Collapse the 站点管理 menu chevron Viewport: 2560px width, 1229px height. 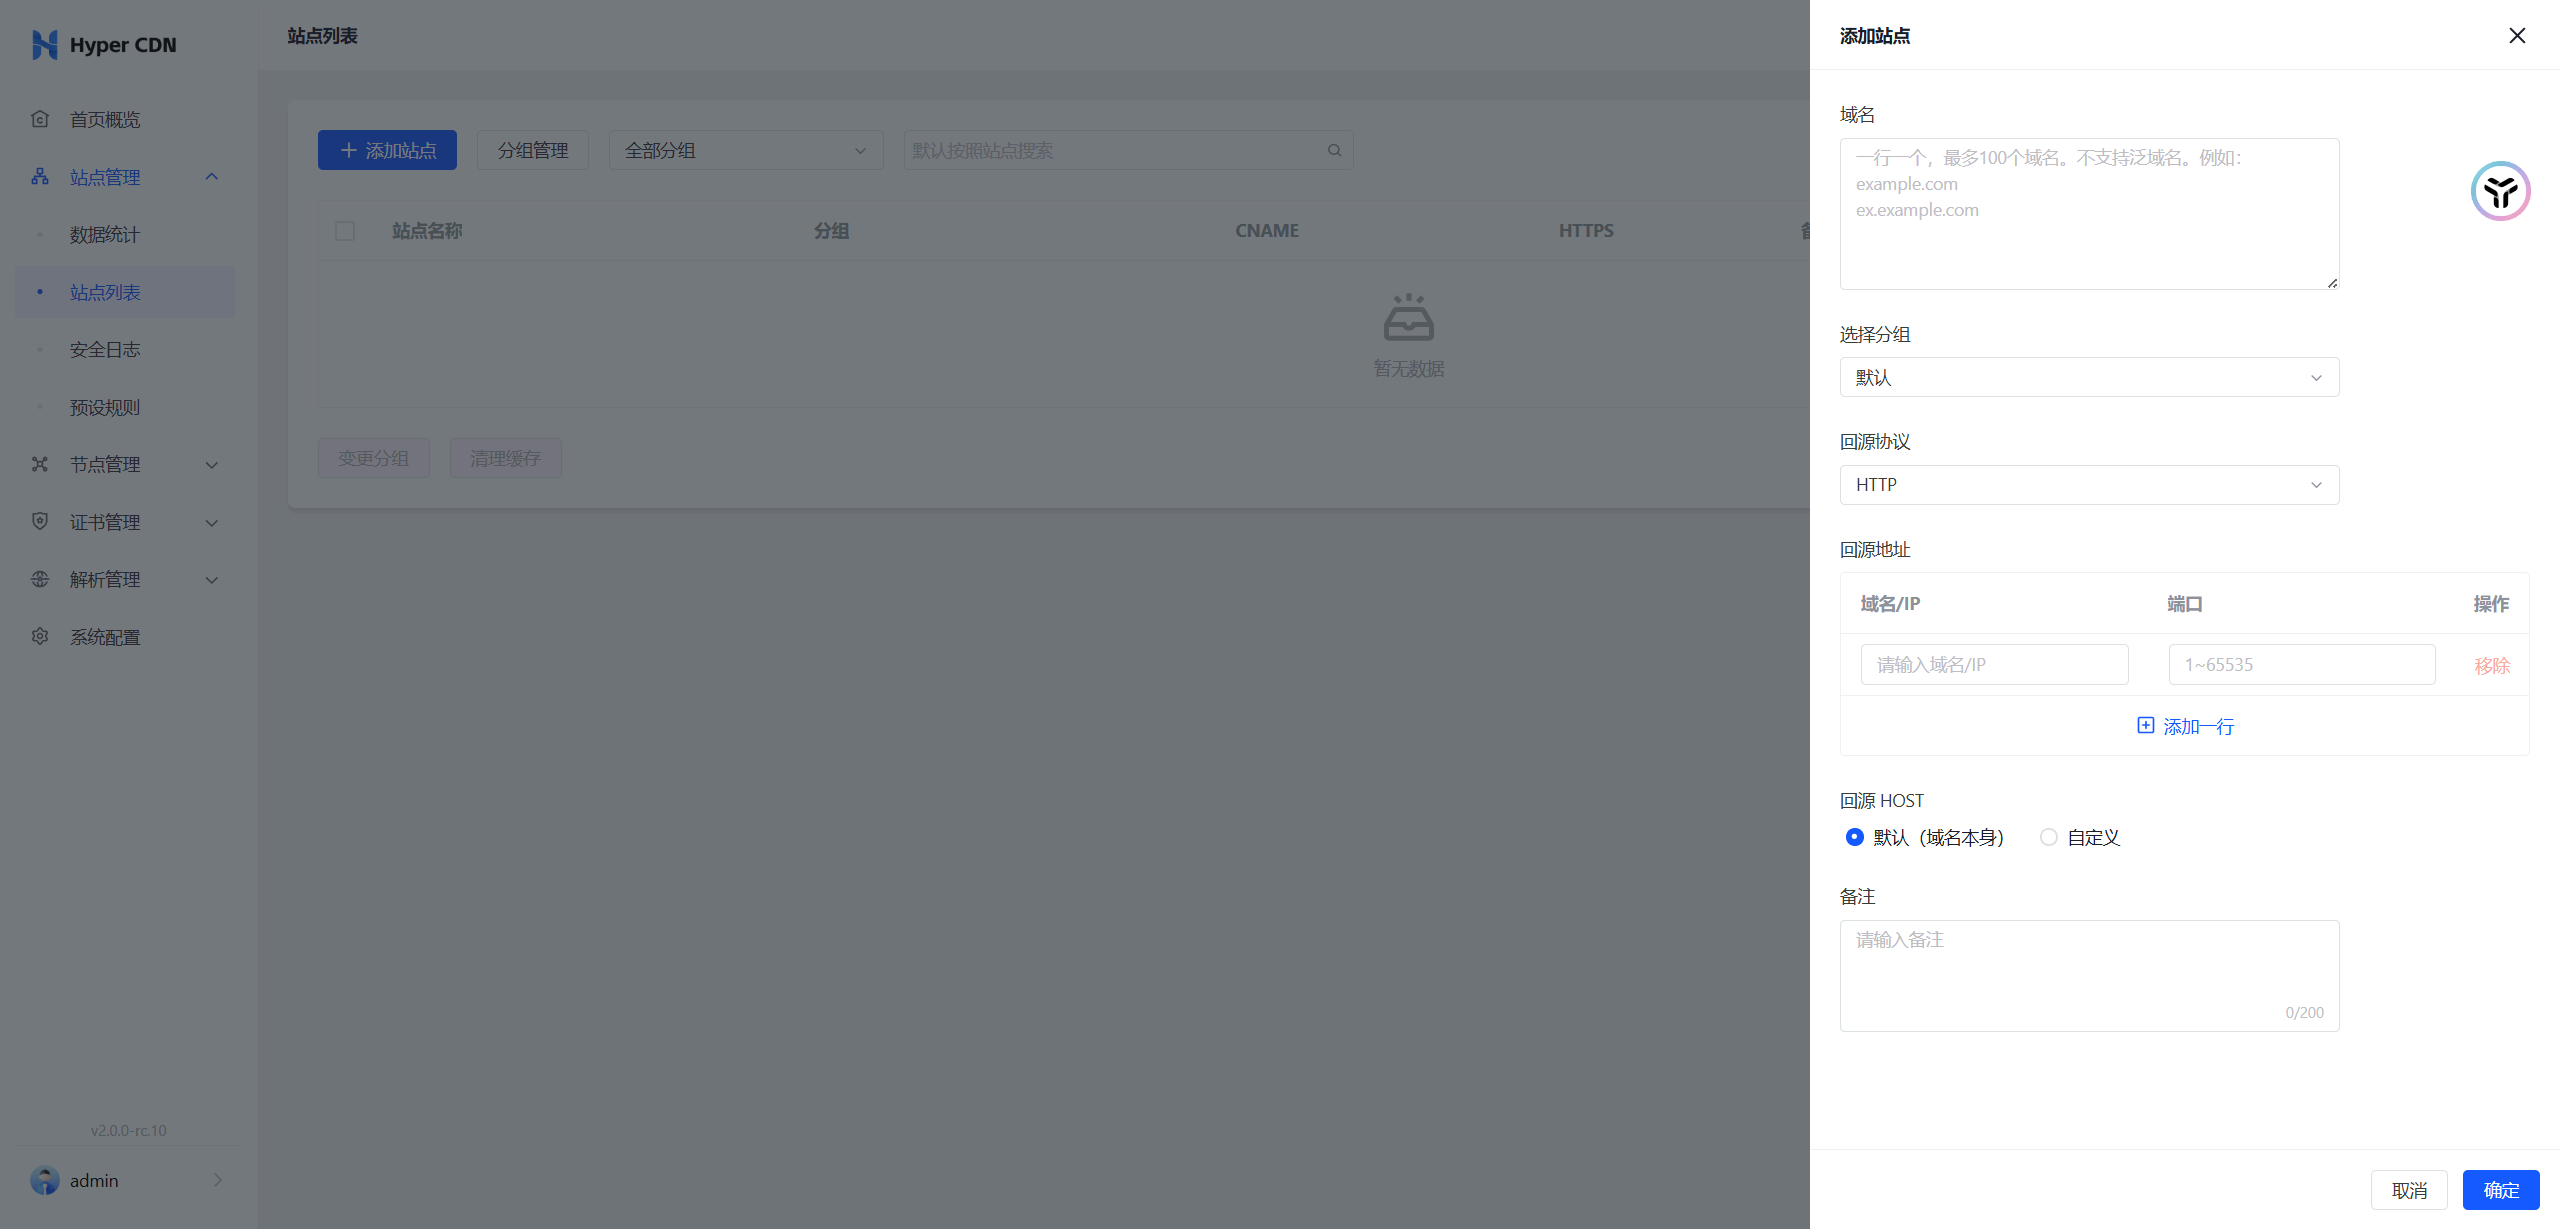211,177
